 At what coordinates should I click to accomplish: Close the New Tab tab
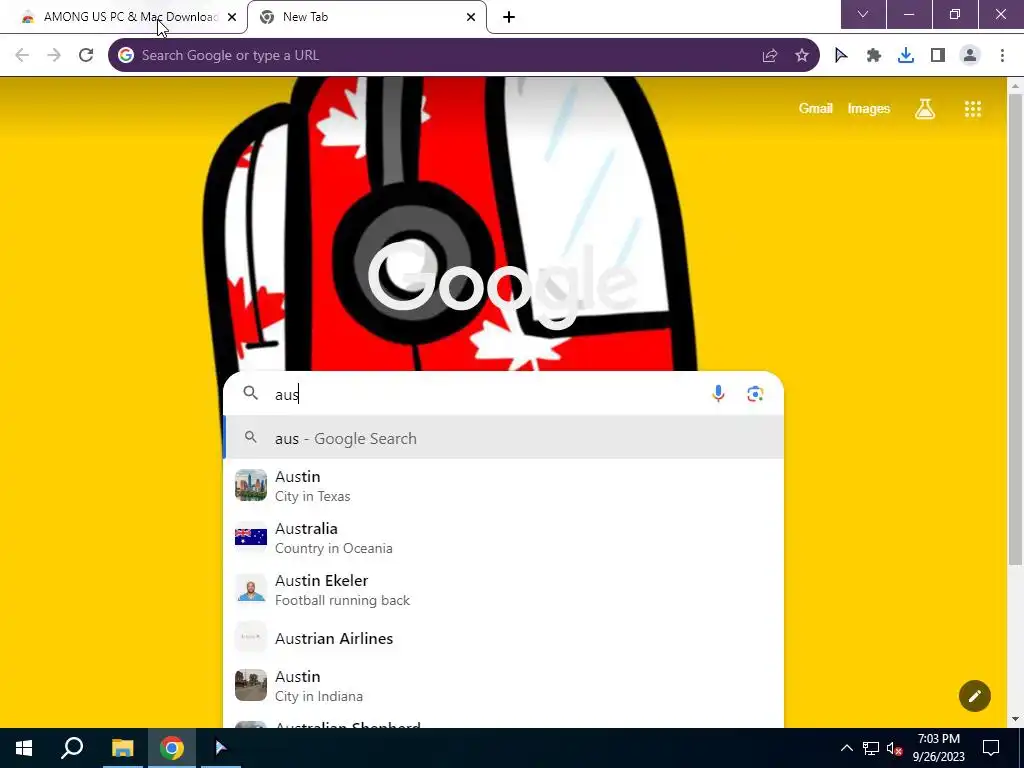[471, 18]
